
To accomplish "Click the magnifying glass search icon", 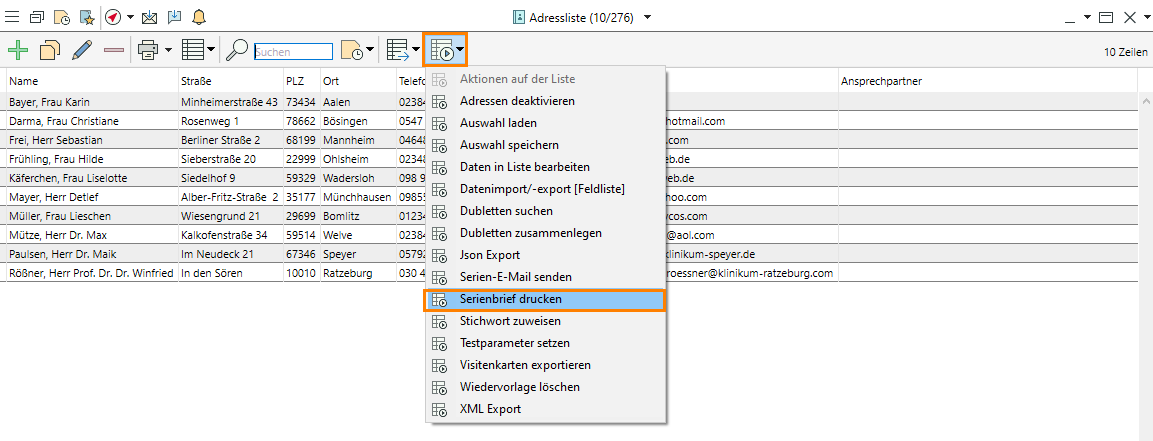I will (x=238, y=49).
